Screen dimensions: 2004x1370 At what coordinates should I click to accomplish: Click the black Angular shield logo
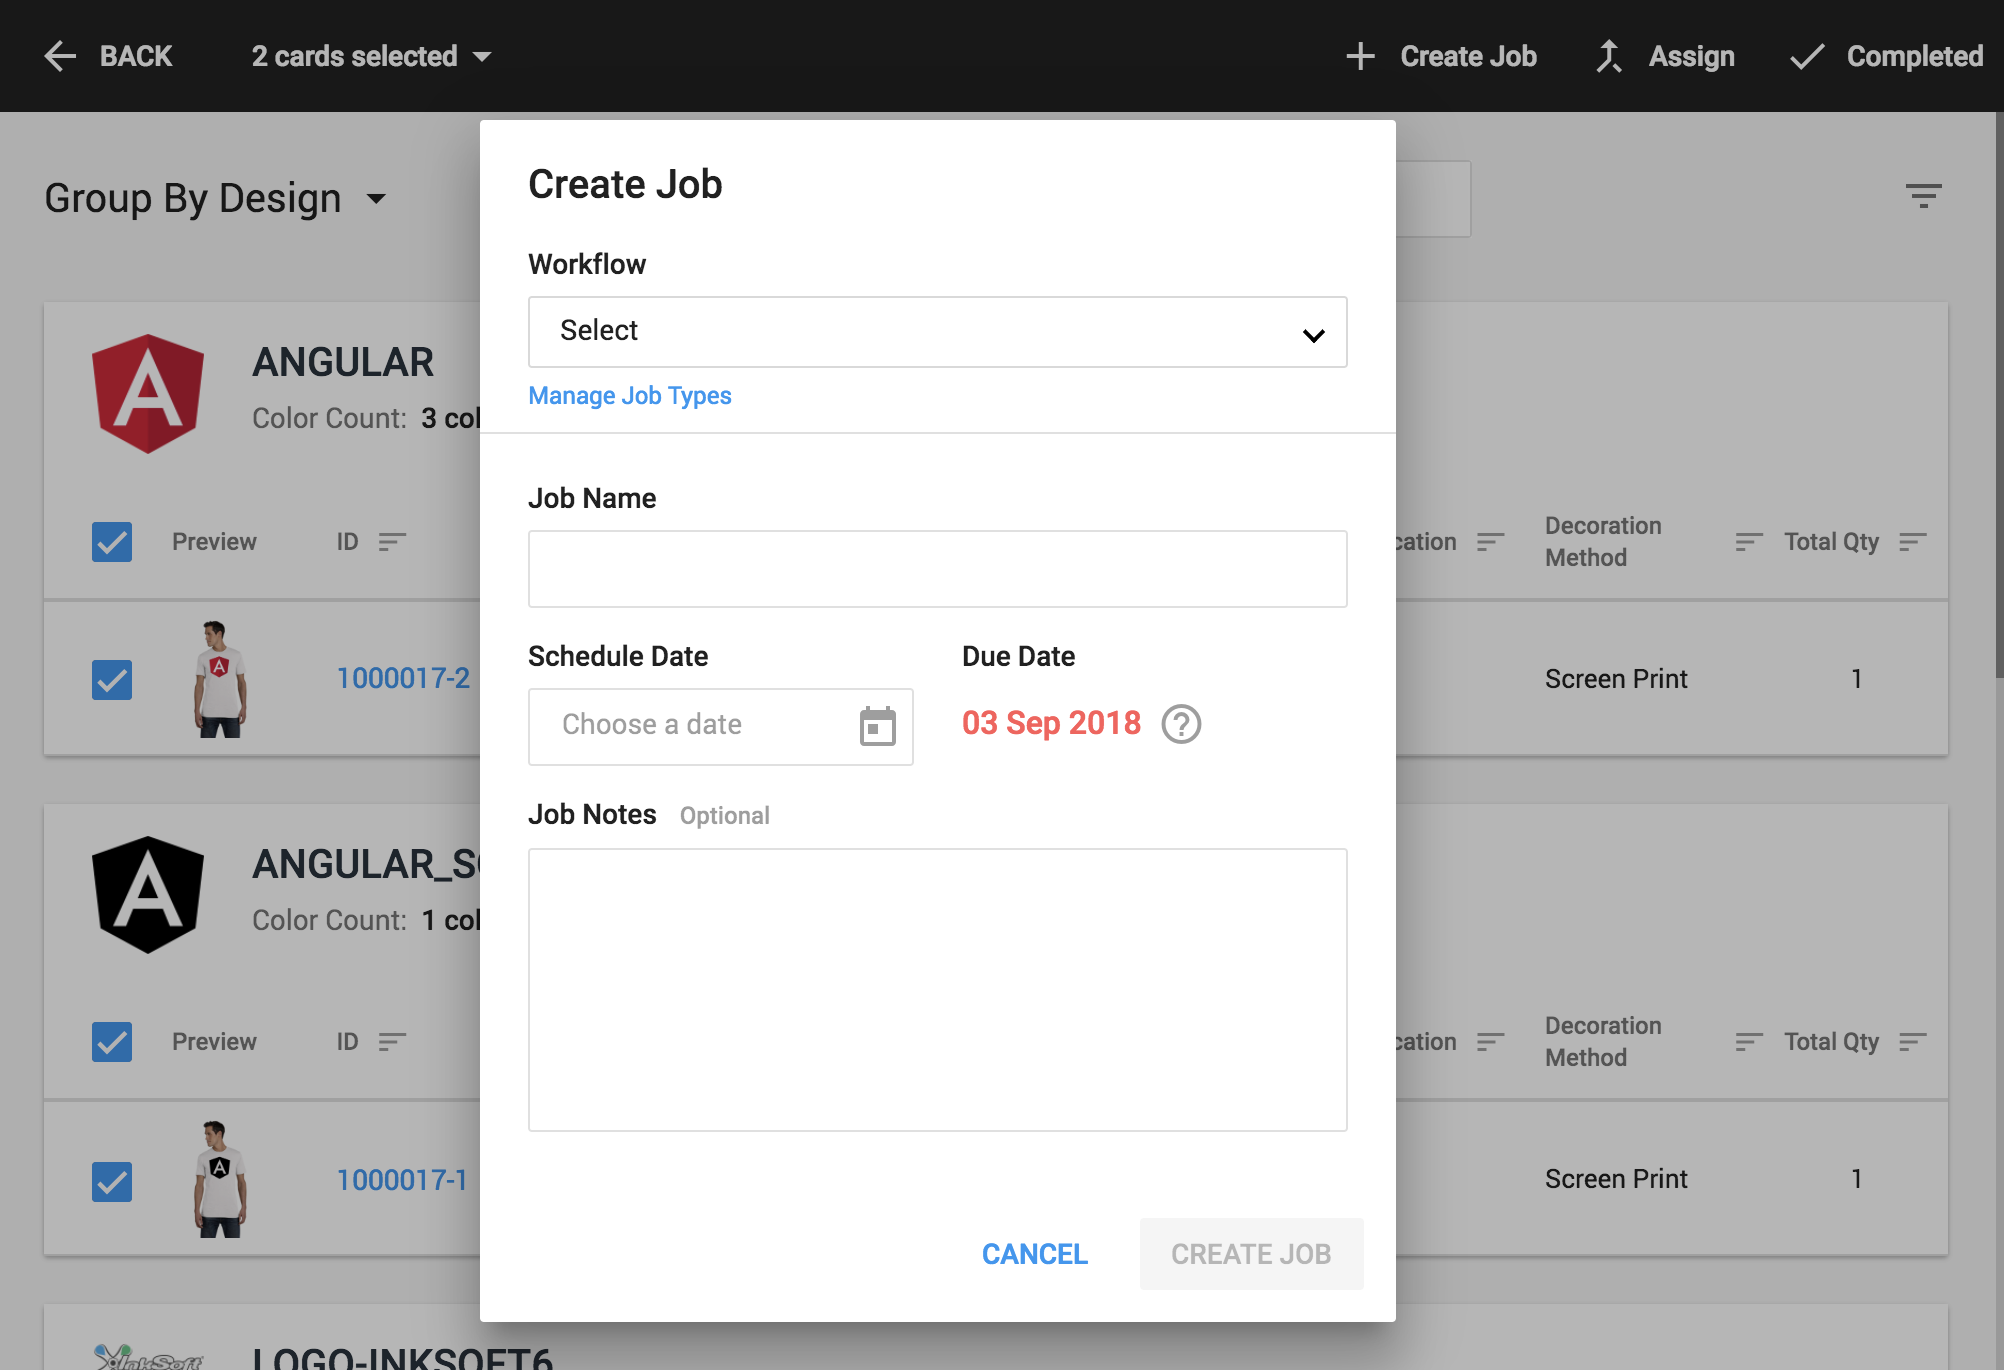(x=148, y=895)
